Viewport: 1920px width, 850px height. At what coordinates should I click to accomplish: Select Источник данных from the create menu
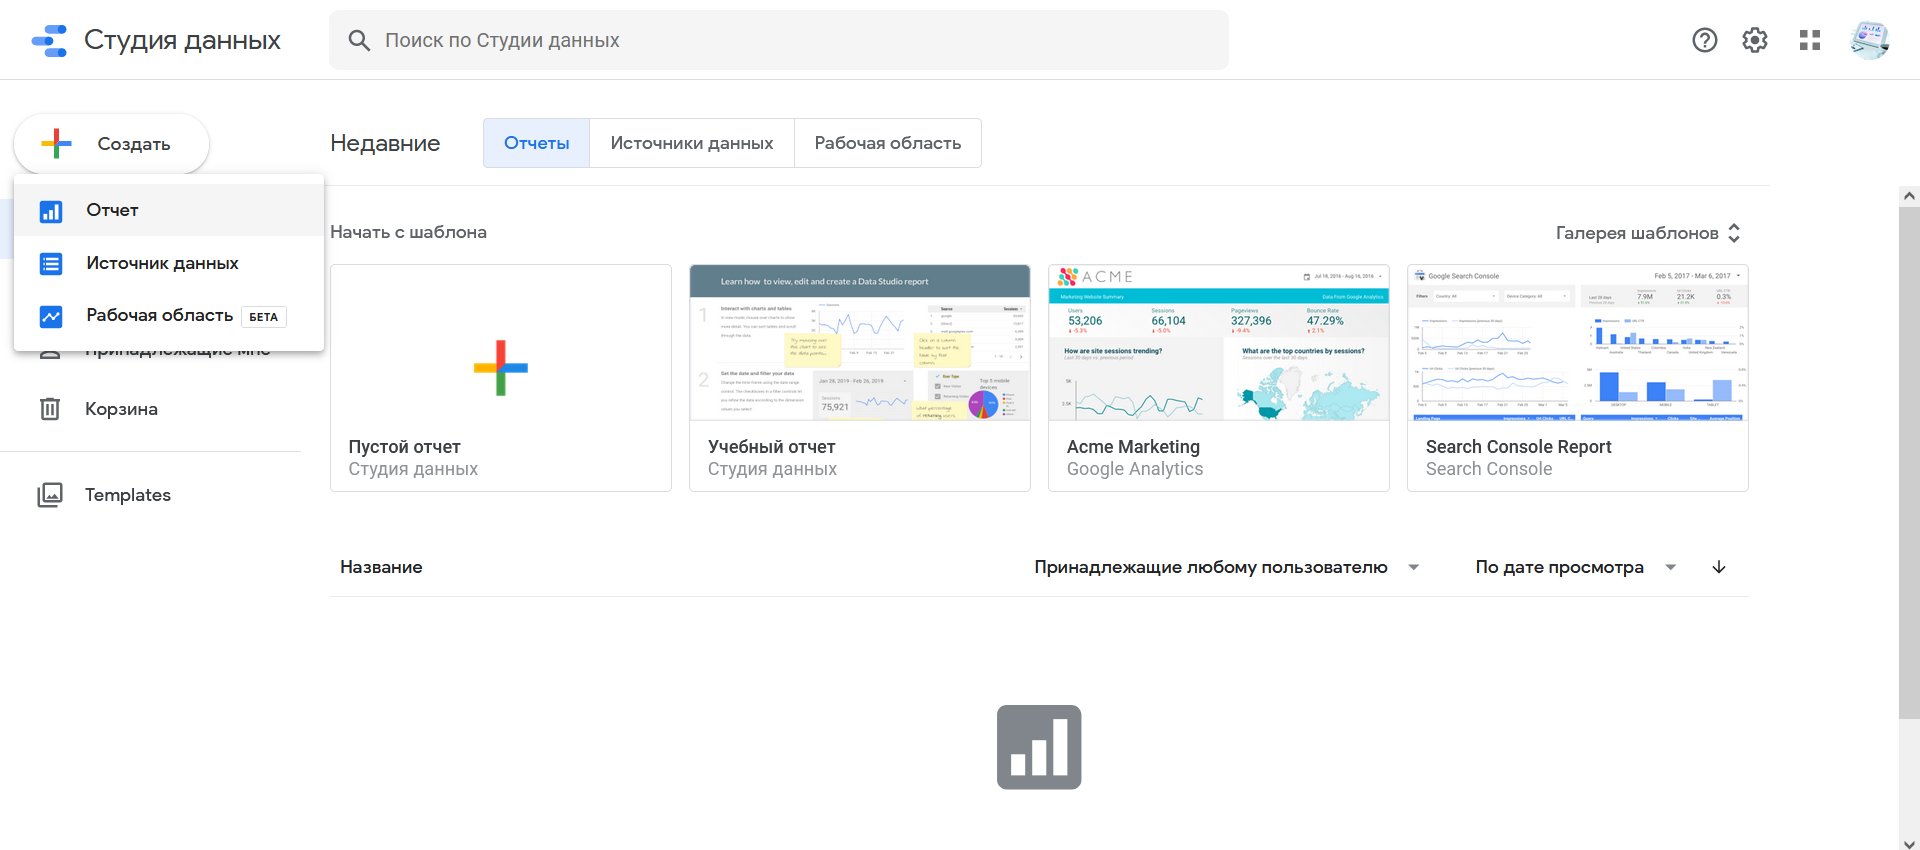(x=169, y=263)
